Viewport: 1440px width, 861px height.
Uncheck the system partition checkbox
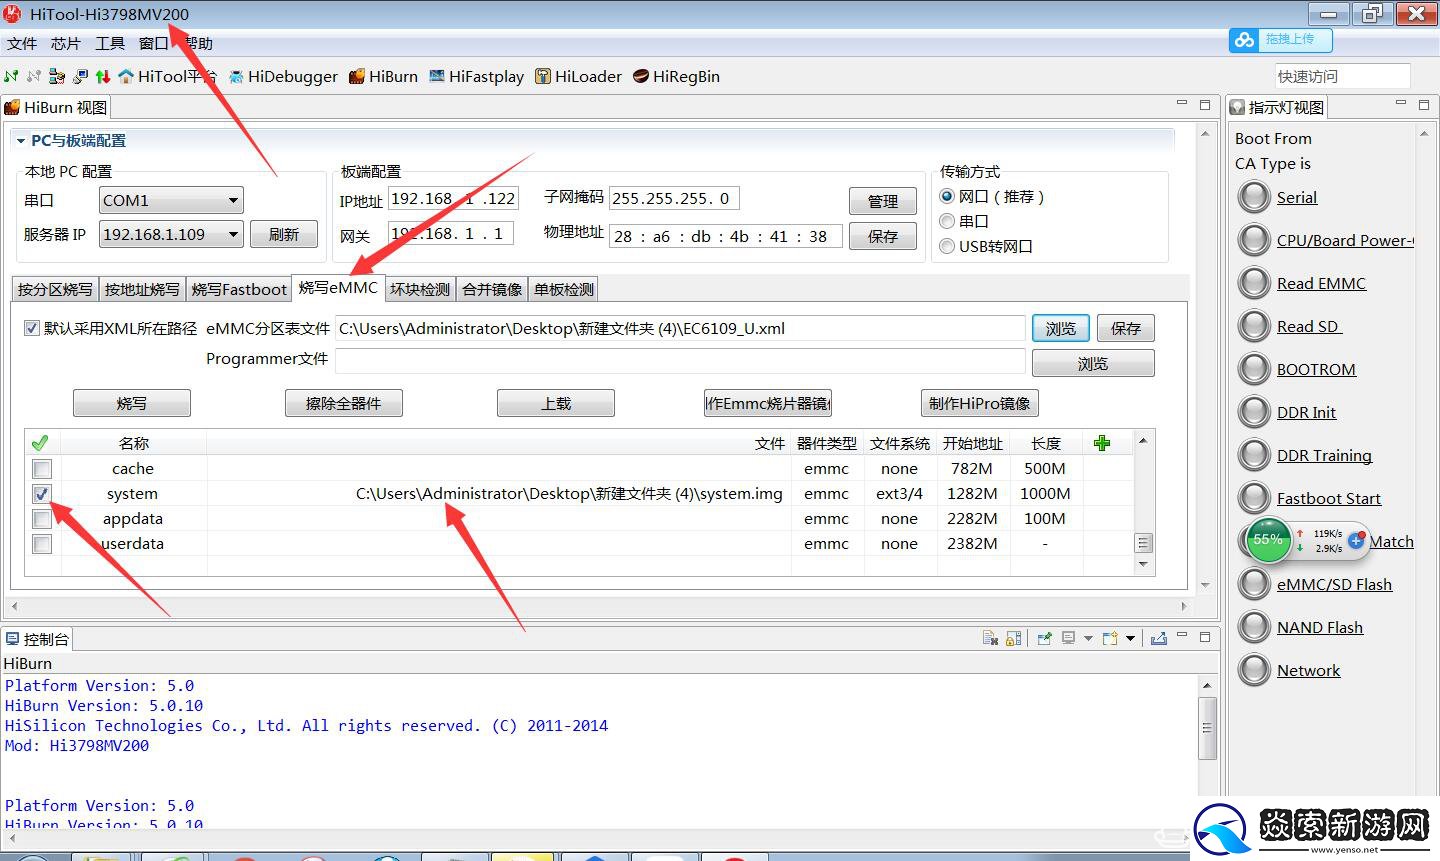(x=41, y=494)
